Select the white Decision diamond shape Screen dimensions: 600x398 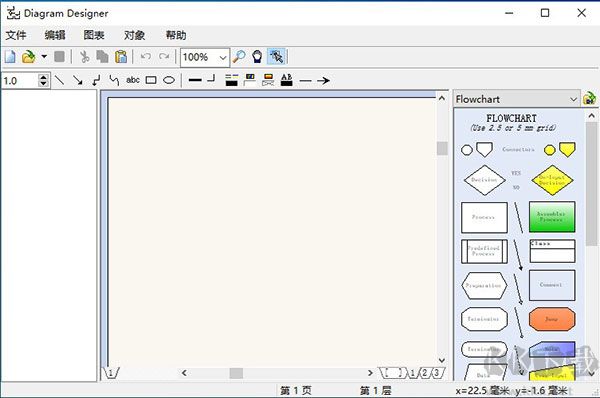pos(484,180)
